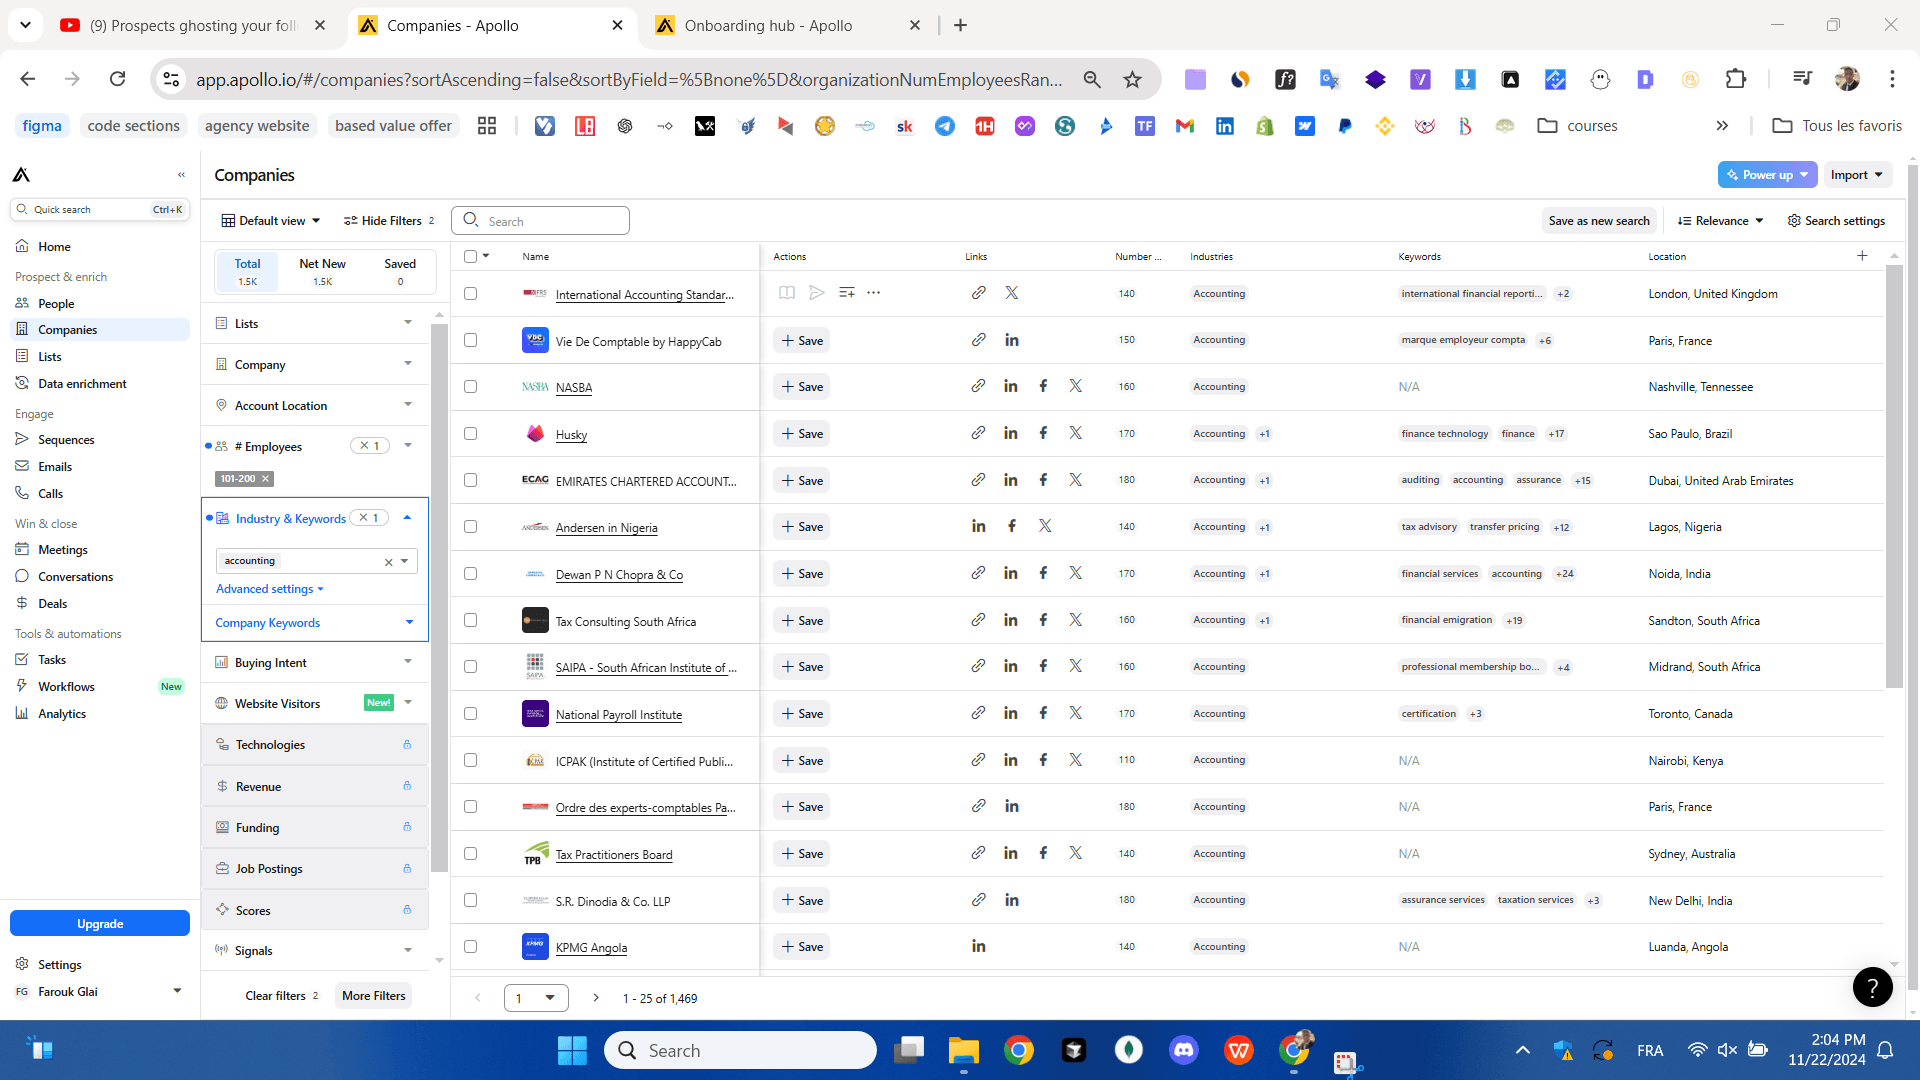The image size is (1920, 1080).
Task: Click send email icon in first row actions
Action: pos(816,293)
